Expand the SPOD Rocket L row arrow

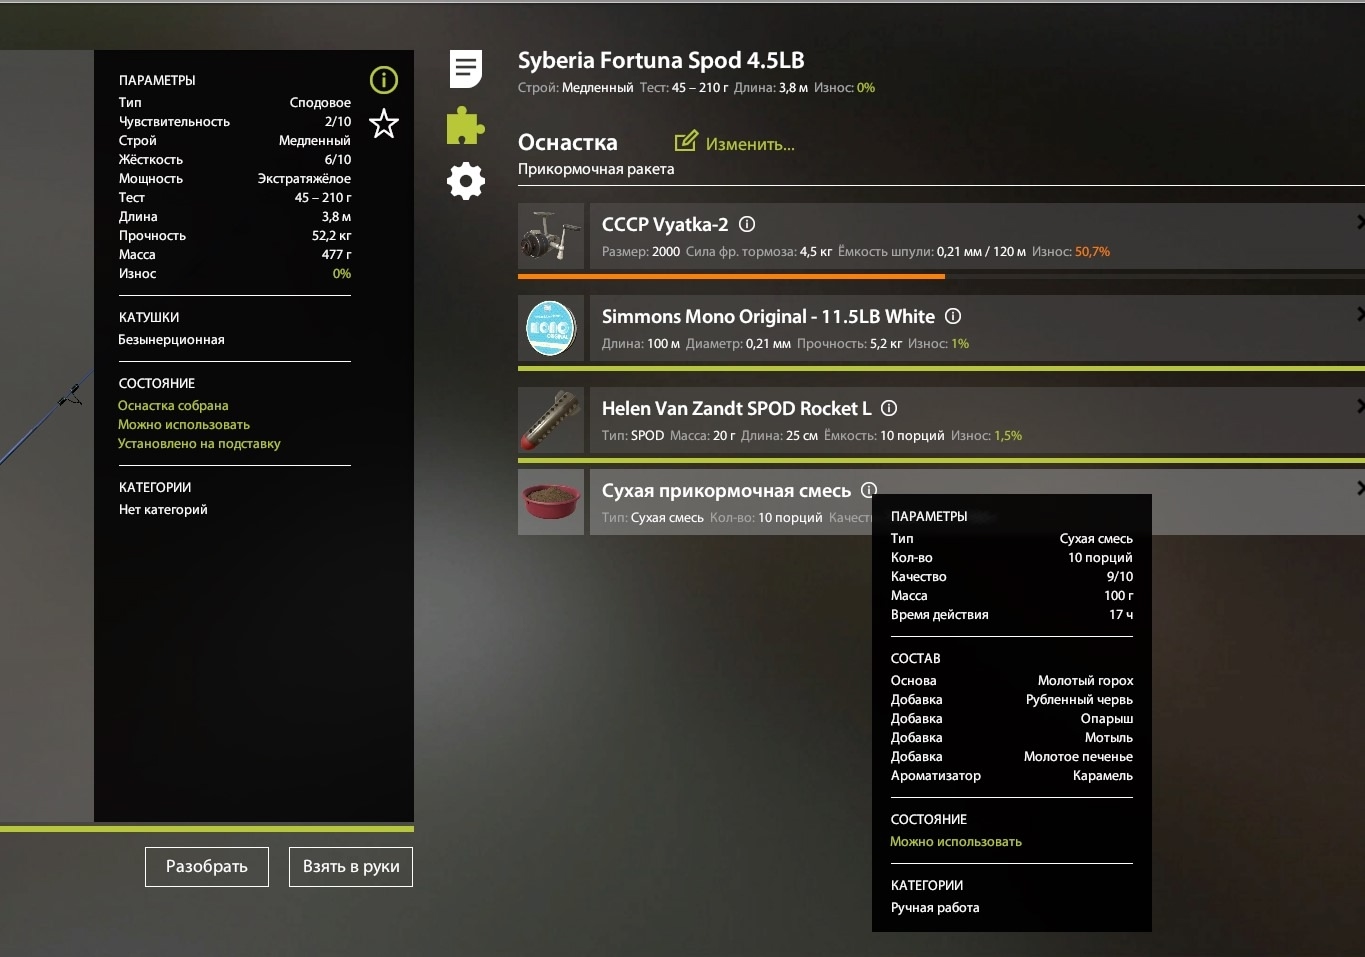(x=1359, y=406)
